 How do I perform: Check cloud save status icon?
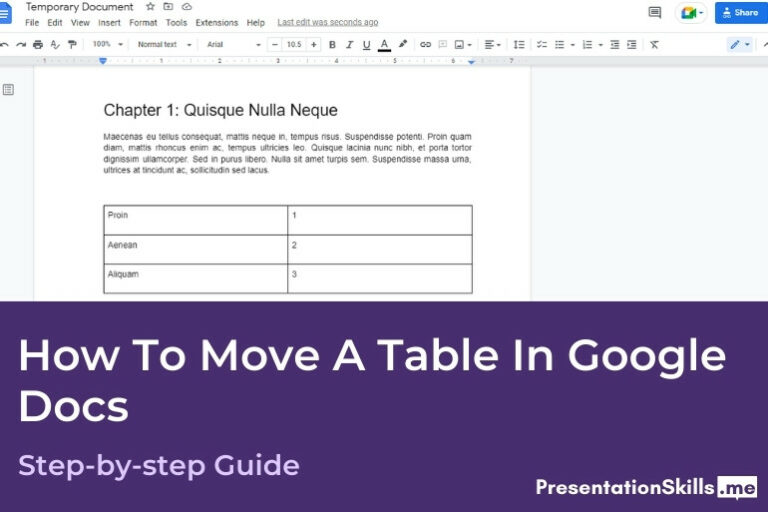(187, 6)
